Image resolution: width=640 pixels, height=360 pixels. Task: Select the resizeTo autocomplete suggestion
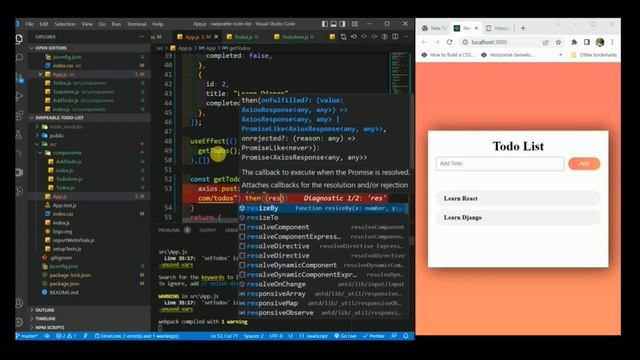[323, 218]
